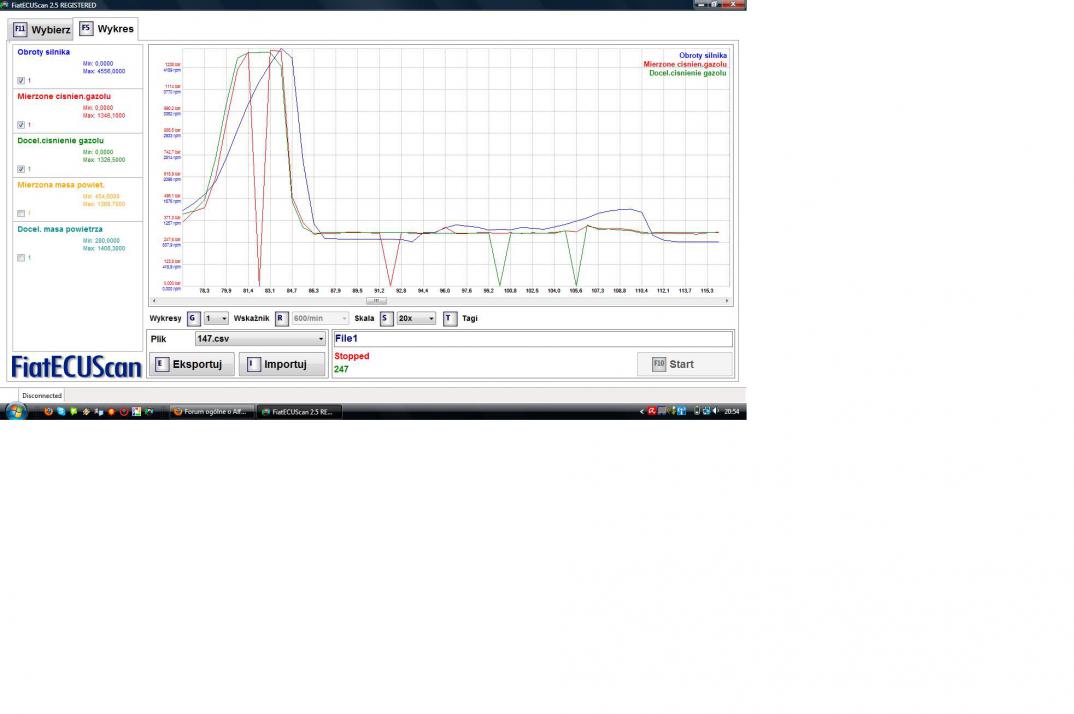The height and width of the screenshot is (714, 1074).
Task: Click the S key icon beside Skala
Action: tap(386, 319)
